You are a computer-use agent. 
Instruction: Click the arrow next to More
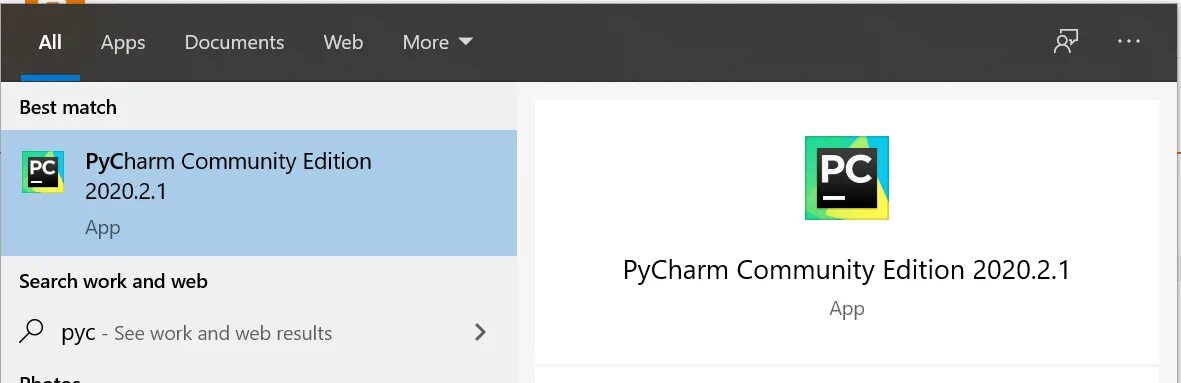click(465, 42)
